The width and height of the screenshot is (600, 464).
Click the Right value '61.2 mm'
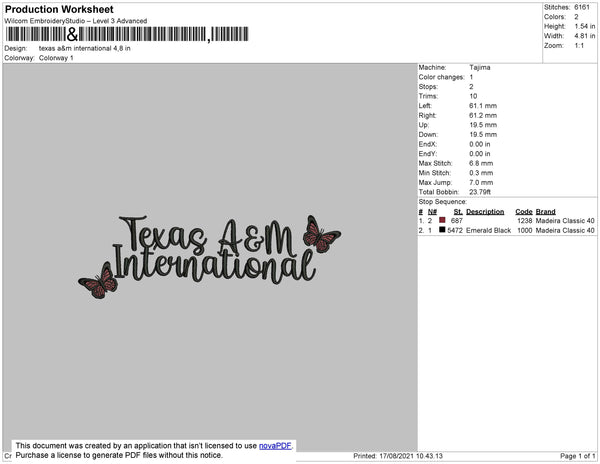pyautogui.click(x=483, y=116)
